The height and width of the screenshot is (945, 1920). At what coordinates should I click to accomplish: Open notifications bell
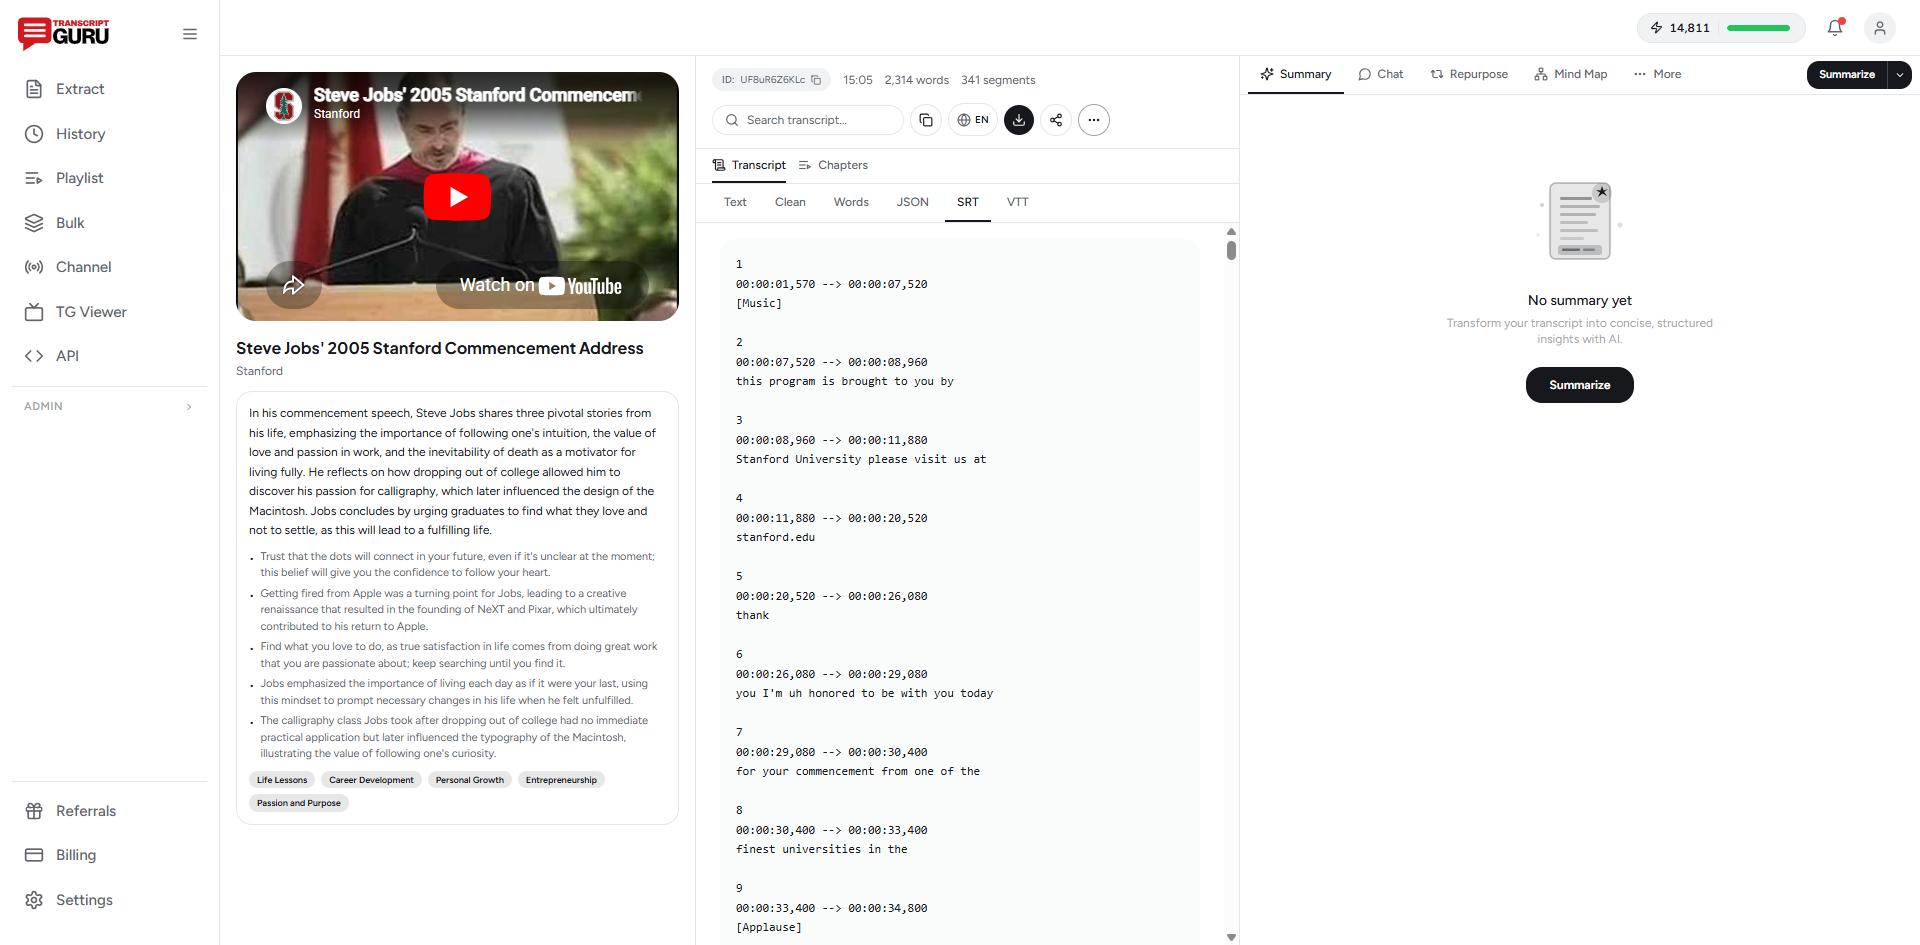(x=1835, y=28)
